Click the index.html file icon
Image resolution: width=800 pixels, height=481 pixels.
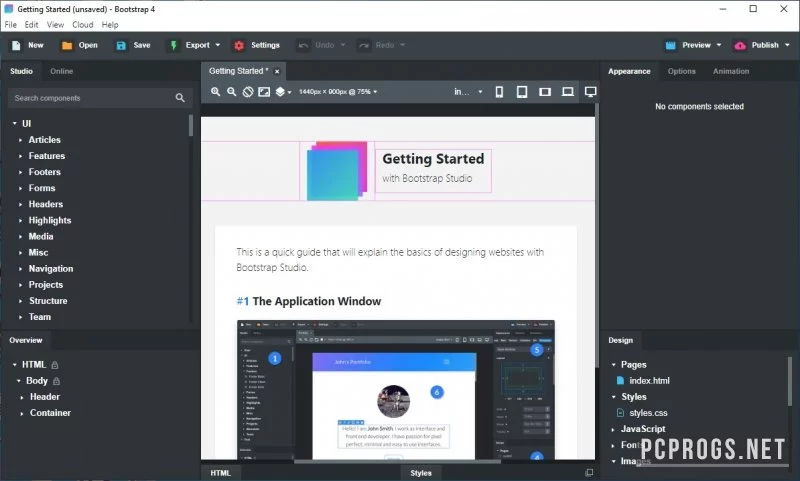pyautogui.click(x=620, y=381)
